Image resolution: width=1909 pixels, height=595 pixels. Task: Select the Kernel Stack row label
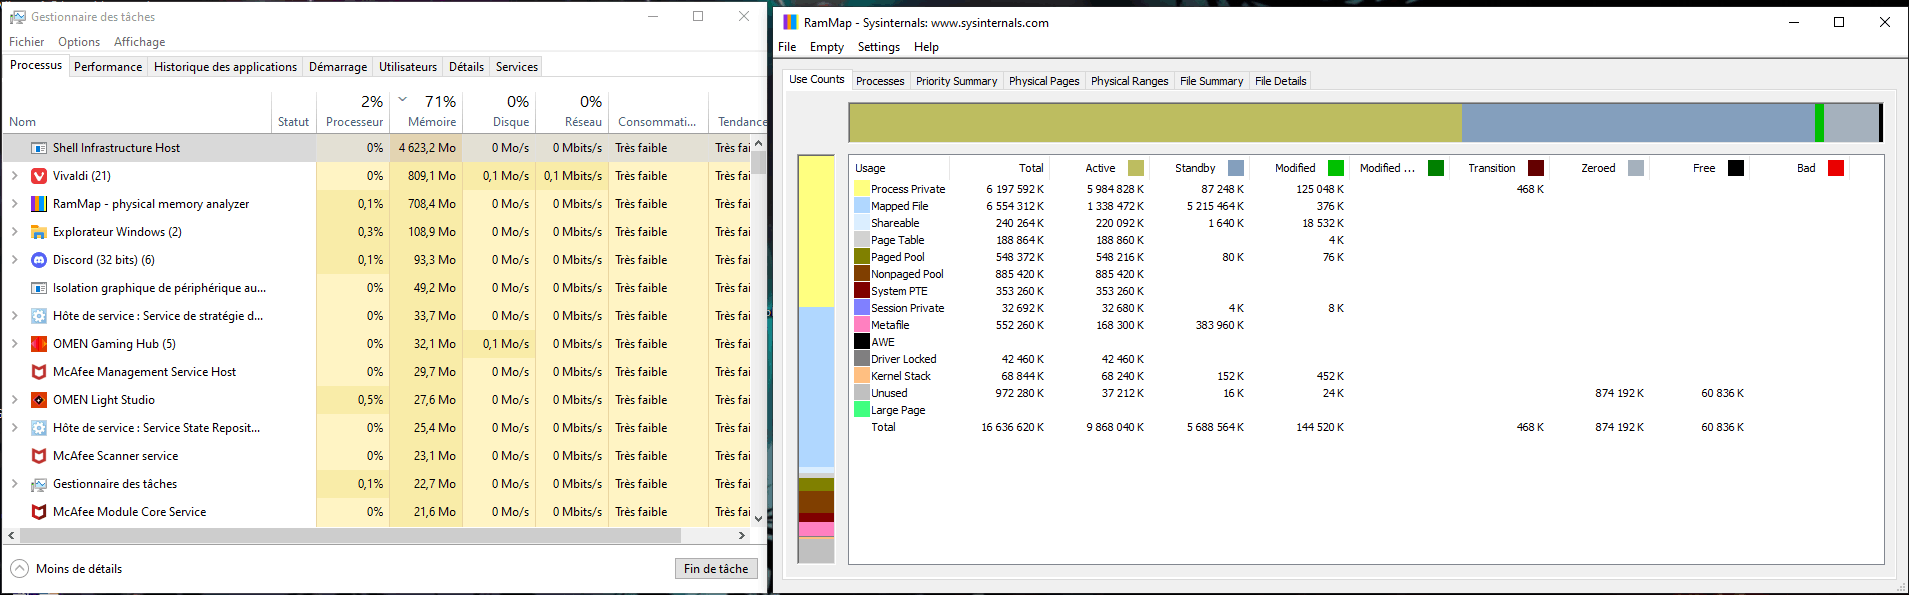pos(900,376)
